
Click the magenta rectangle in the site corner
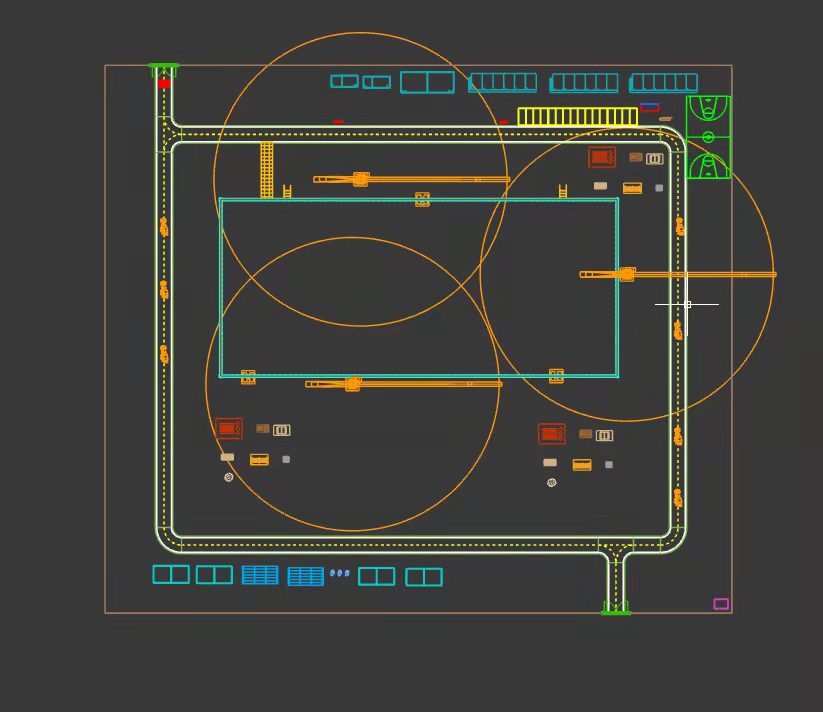tap(721, 604)
